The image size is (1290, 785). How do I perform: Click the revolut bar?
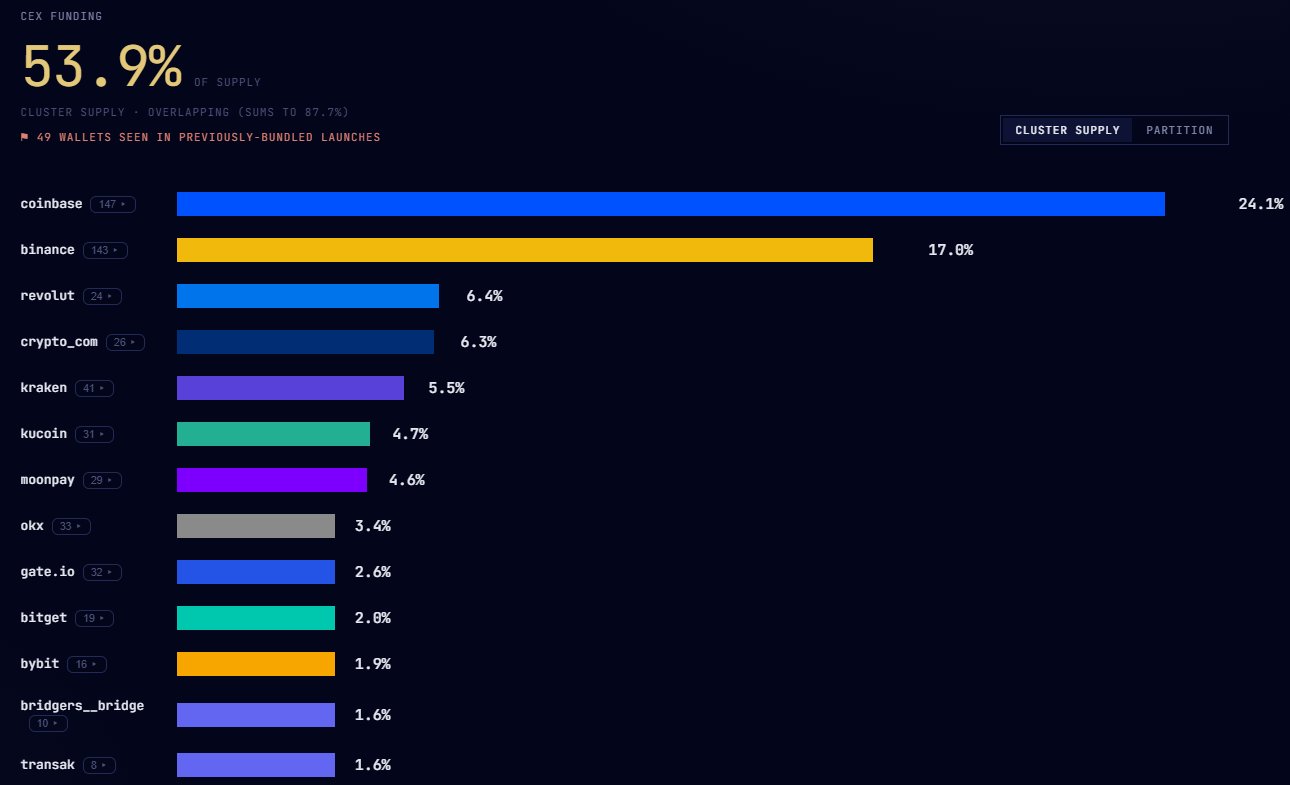pyautogui.click(x=308, y=296)
